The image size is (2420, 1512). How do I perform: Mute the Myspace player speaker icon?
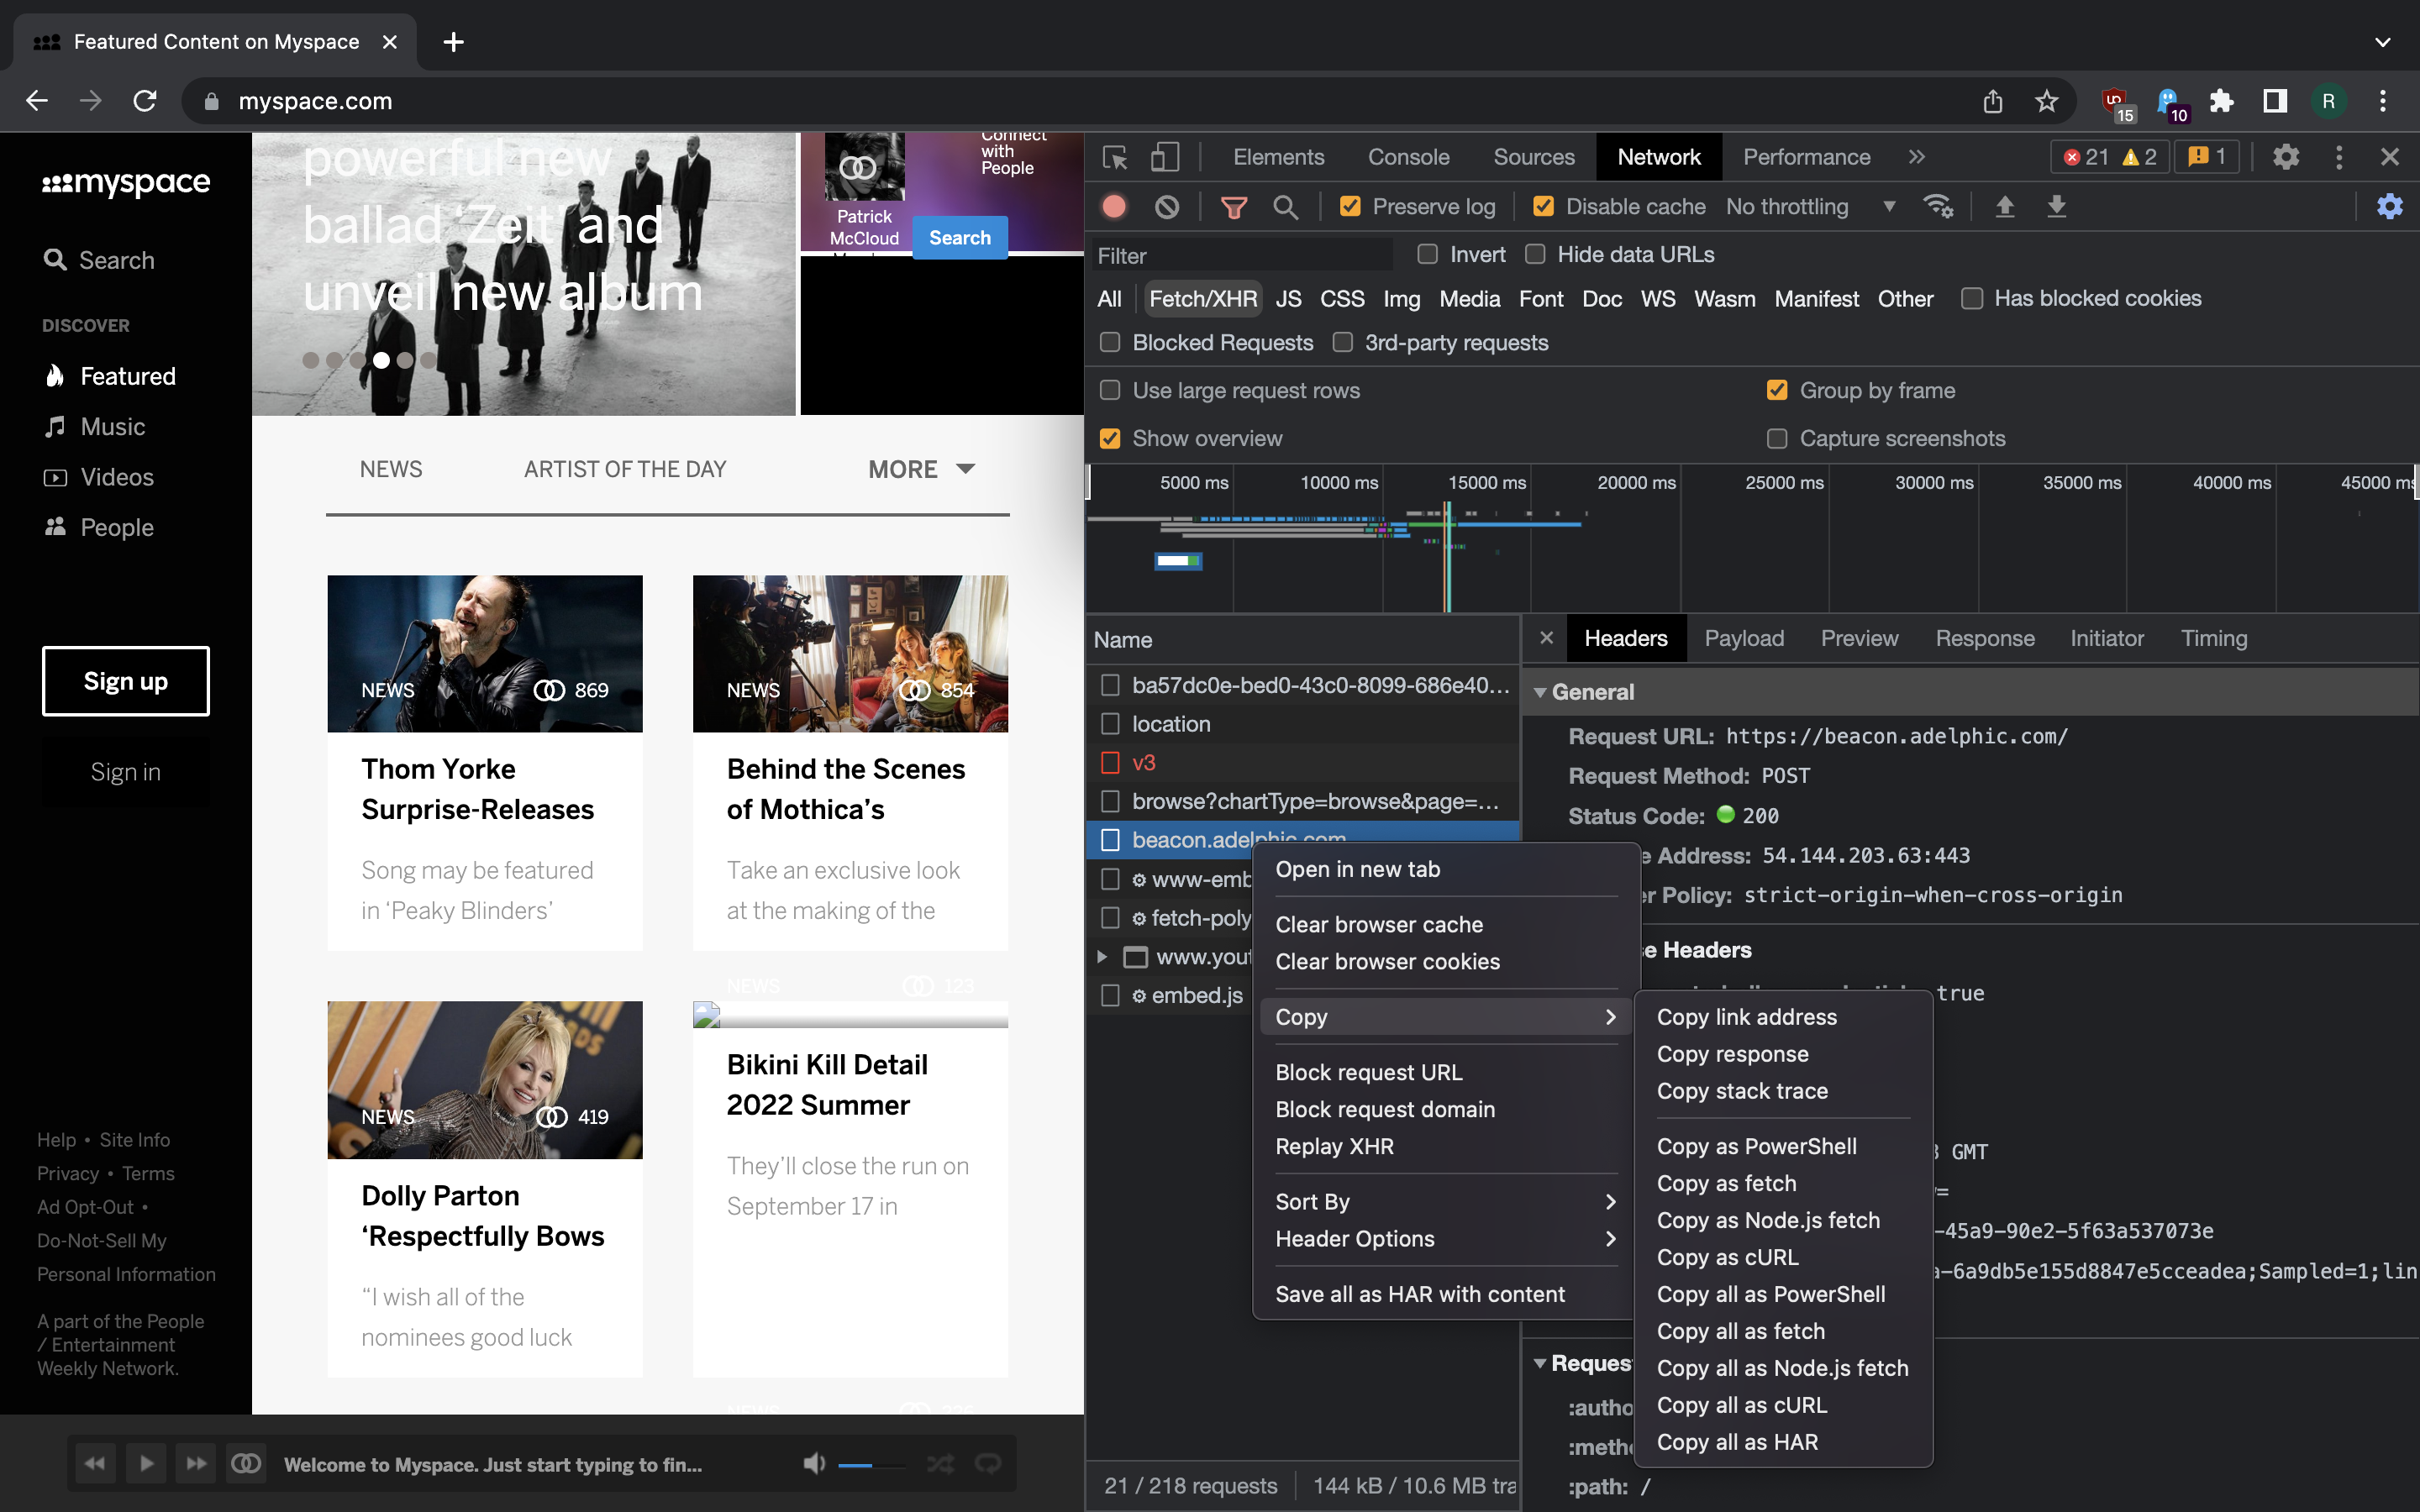pyautogui.click(x=814, y=1464)
